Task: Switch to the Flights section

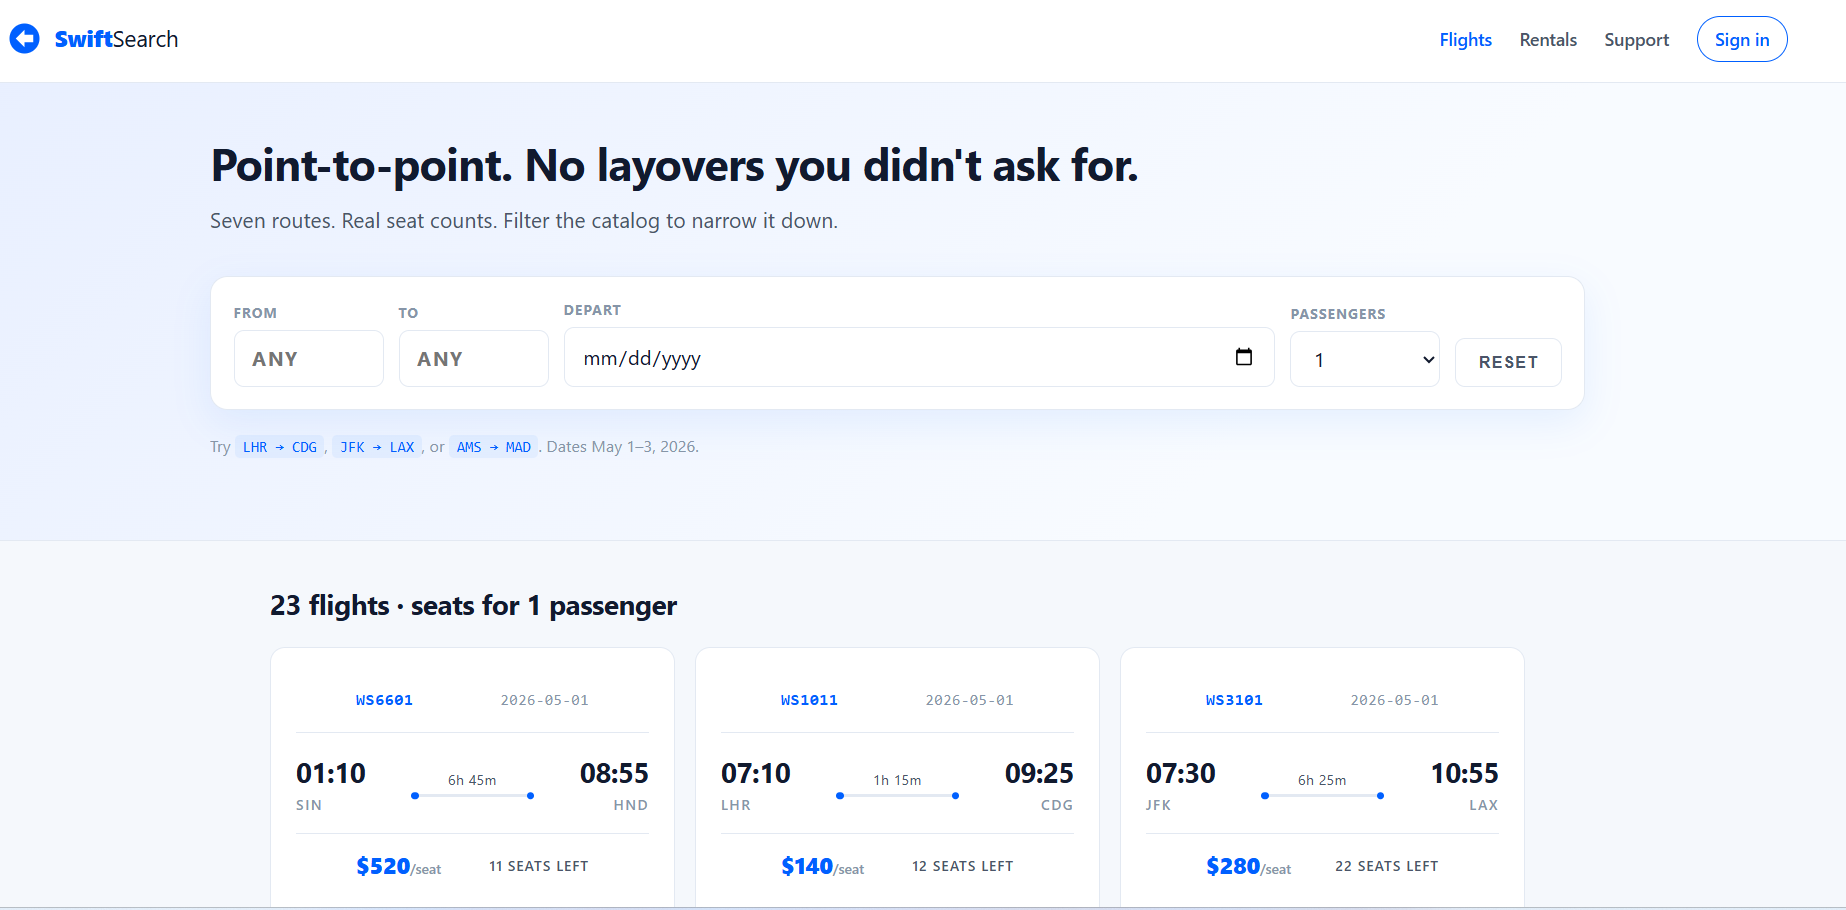Action: coord(1465,40)
